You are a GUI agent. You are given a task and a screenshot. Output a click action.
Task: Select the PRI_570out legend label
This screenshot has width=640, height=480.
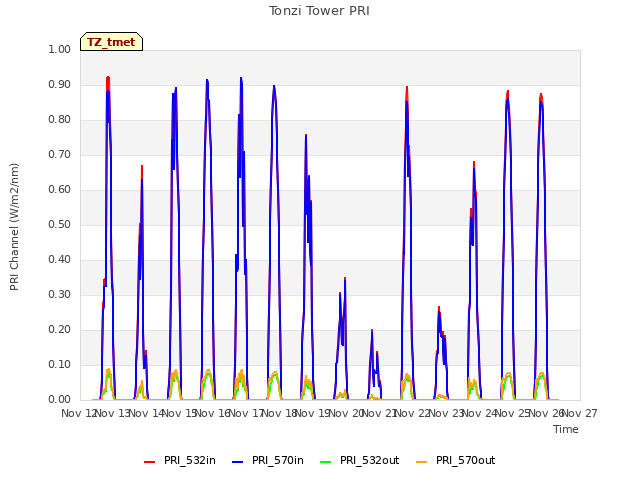click(x=466, y=460)
